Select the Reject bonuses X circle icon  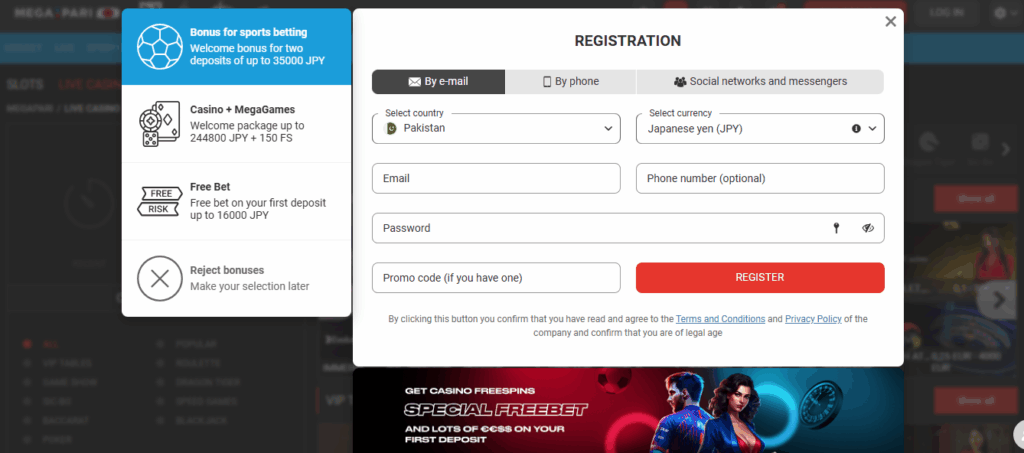[159, 279]
